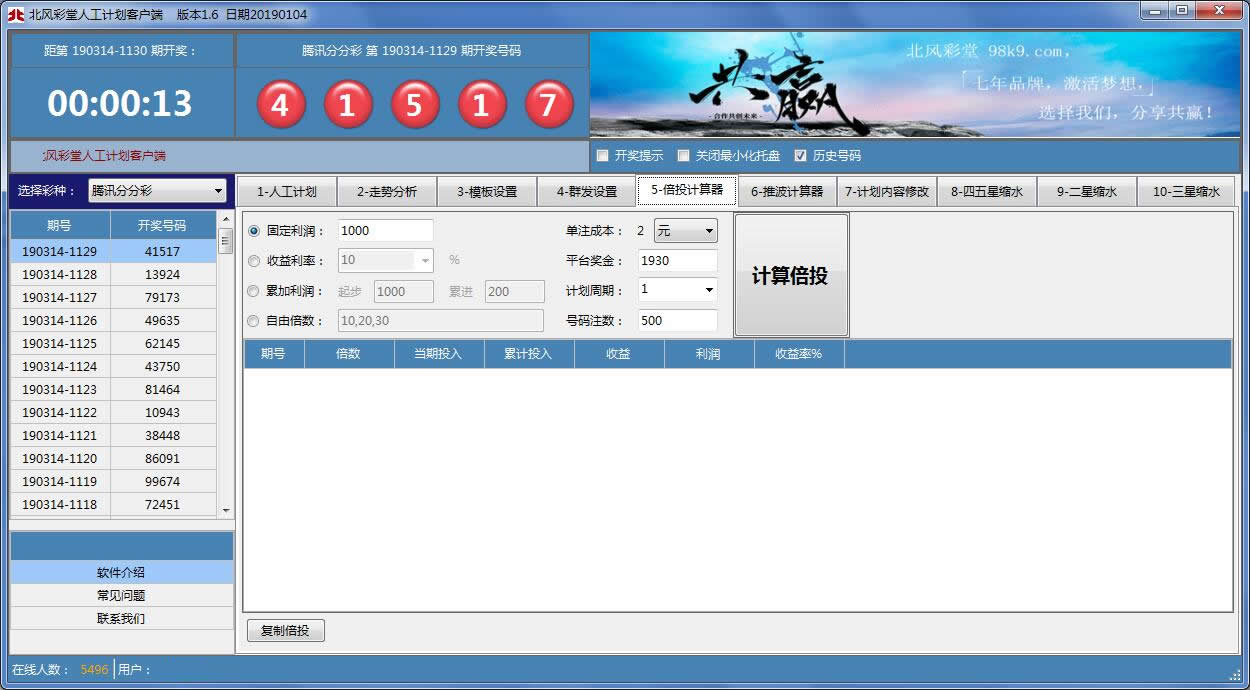Select row 190314-1126 in history list
This screenshot has height=690, width=1250.
pyautogui.click(x=113, y=321)
